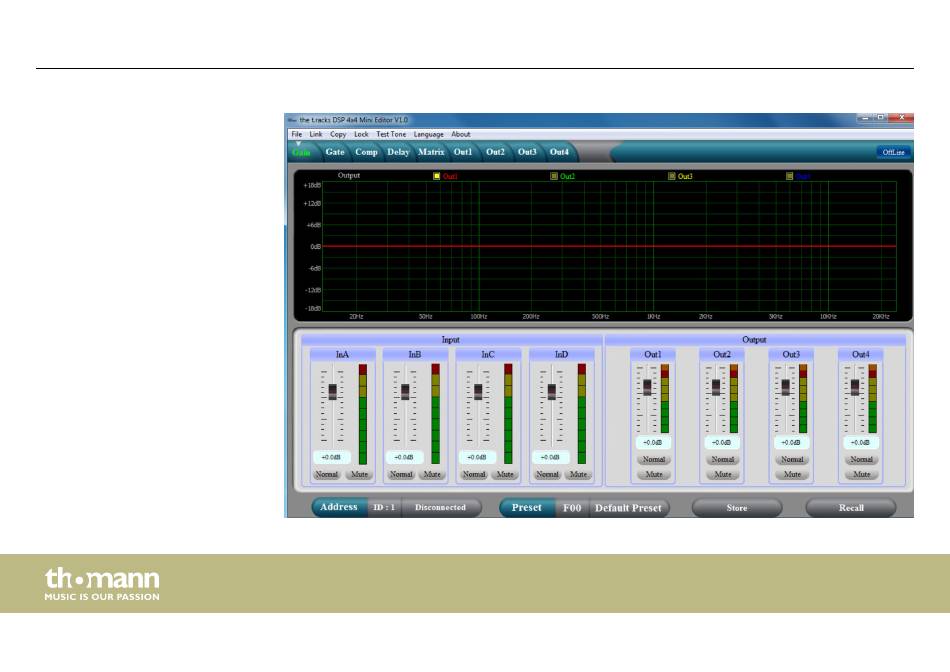The height and width of the screenshot is (672, 950).
Task: Click the Out2 gain fader knob
Action: pyautogui.click(x=716, y=387)
